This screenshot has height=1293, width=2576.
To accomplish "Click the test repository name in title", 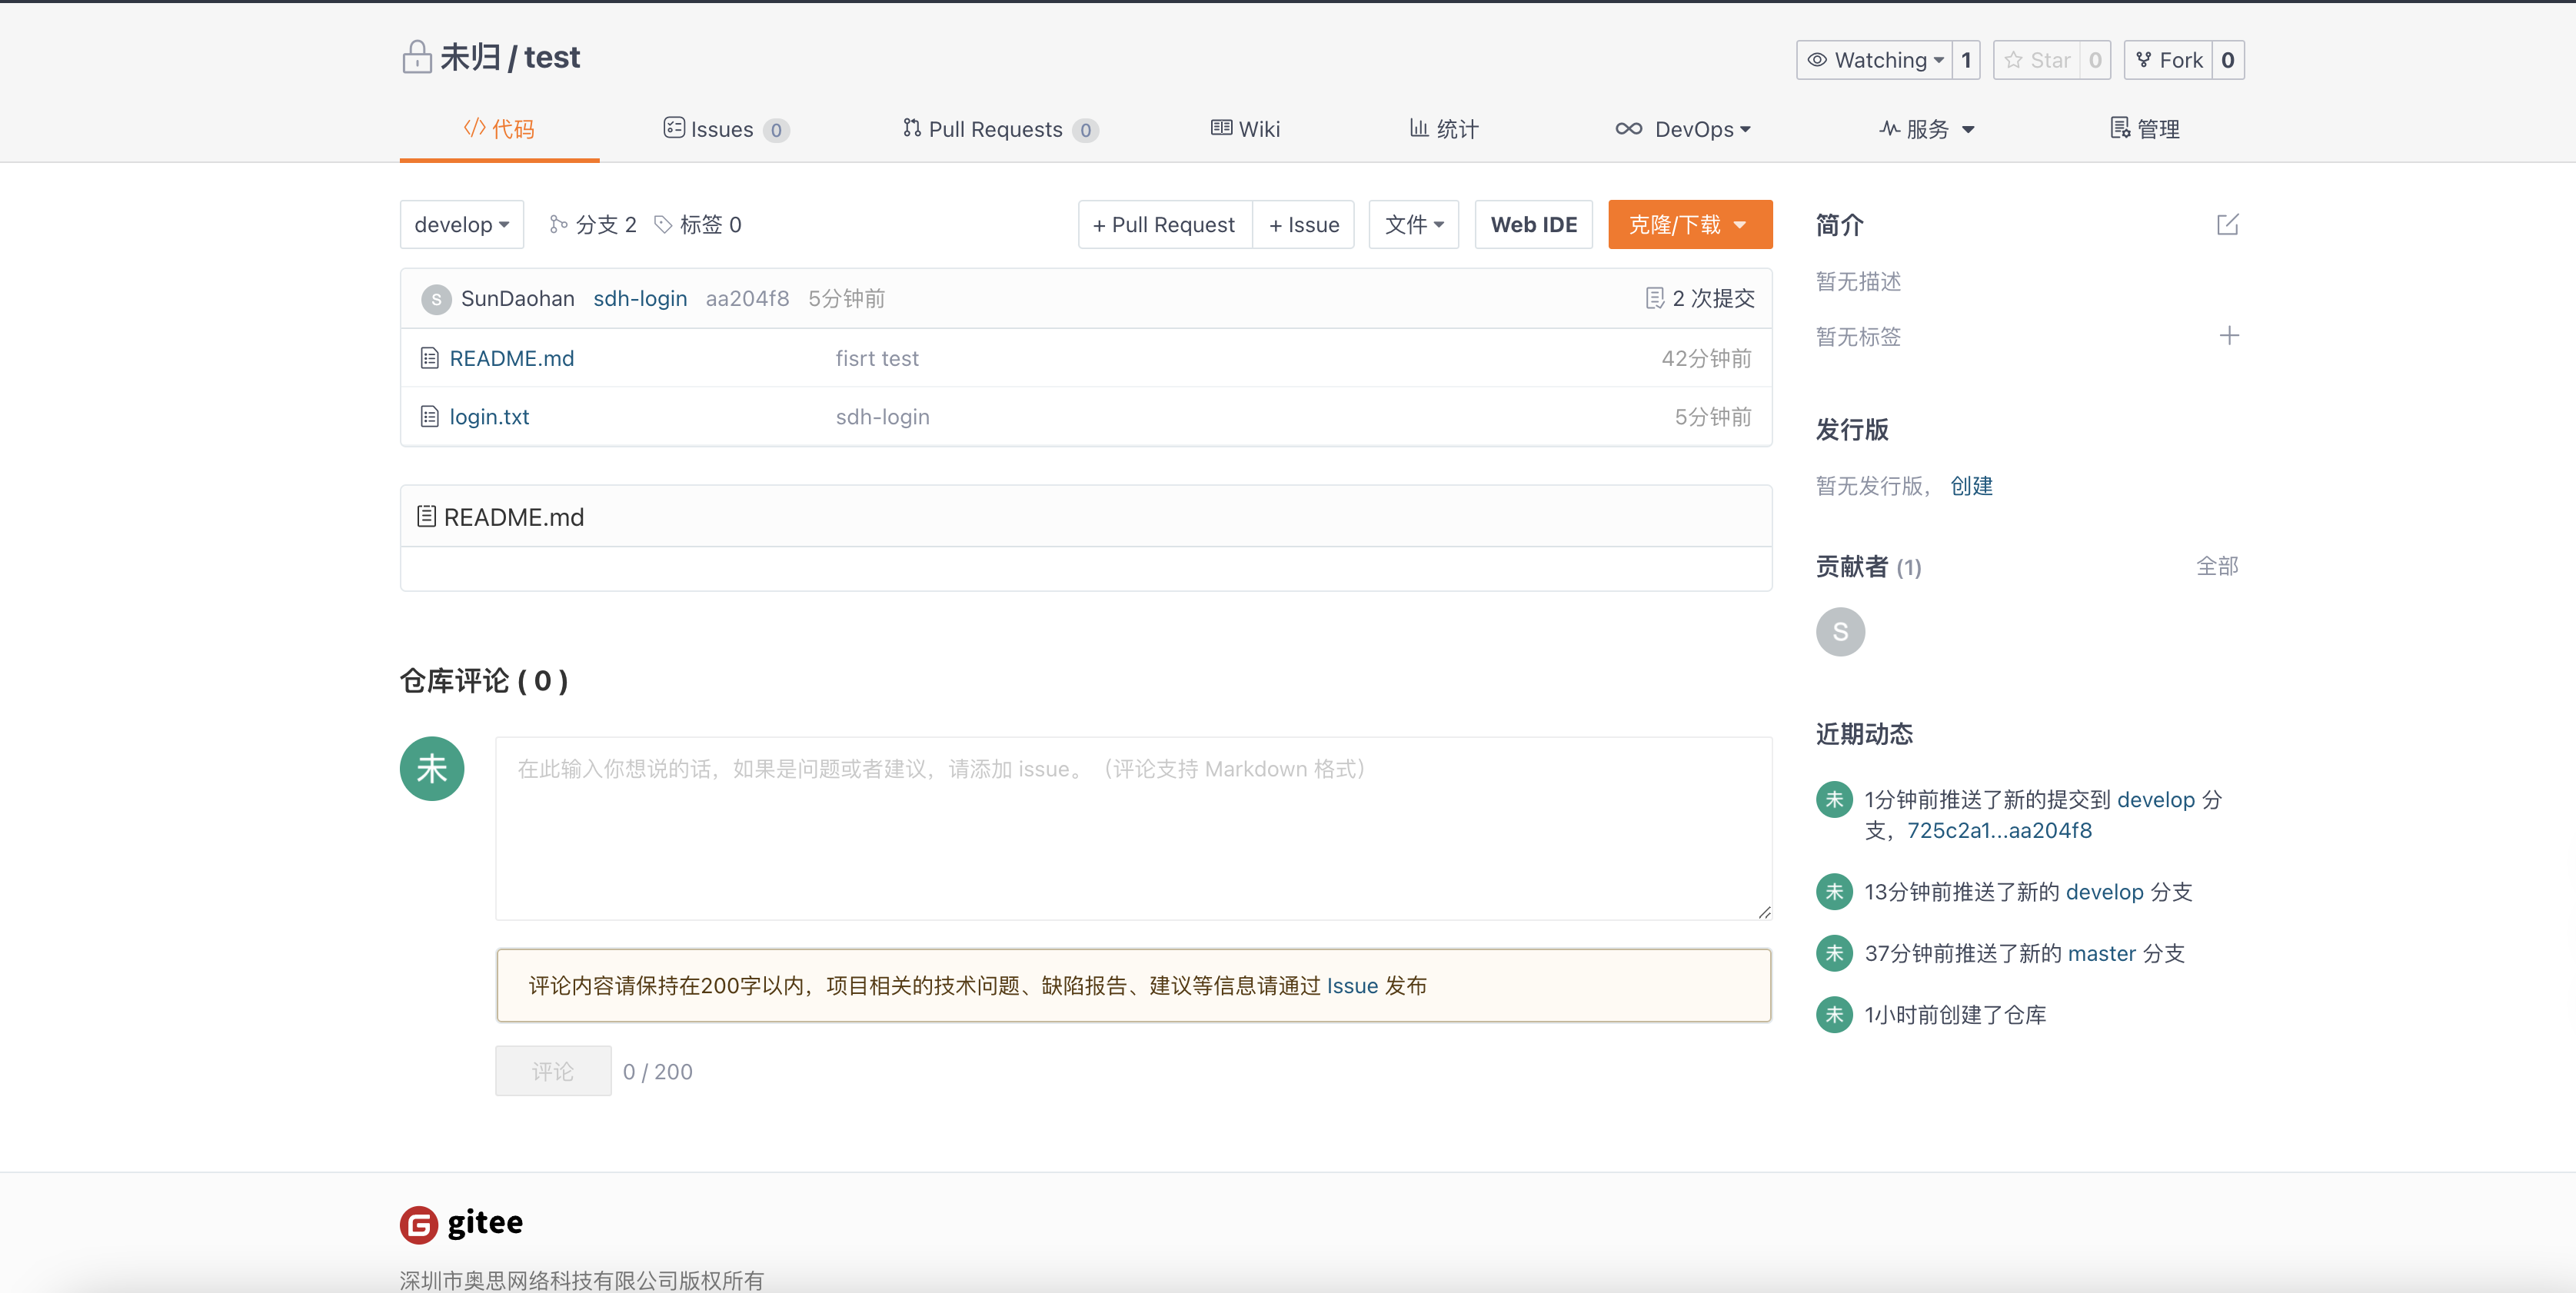I will 552,57.
